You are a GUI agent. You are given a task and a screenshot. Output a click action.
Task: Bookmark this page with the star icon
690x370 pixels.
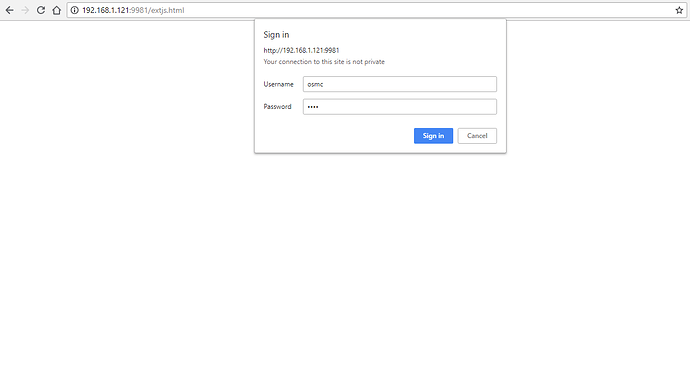(679, 10)
